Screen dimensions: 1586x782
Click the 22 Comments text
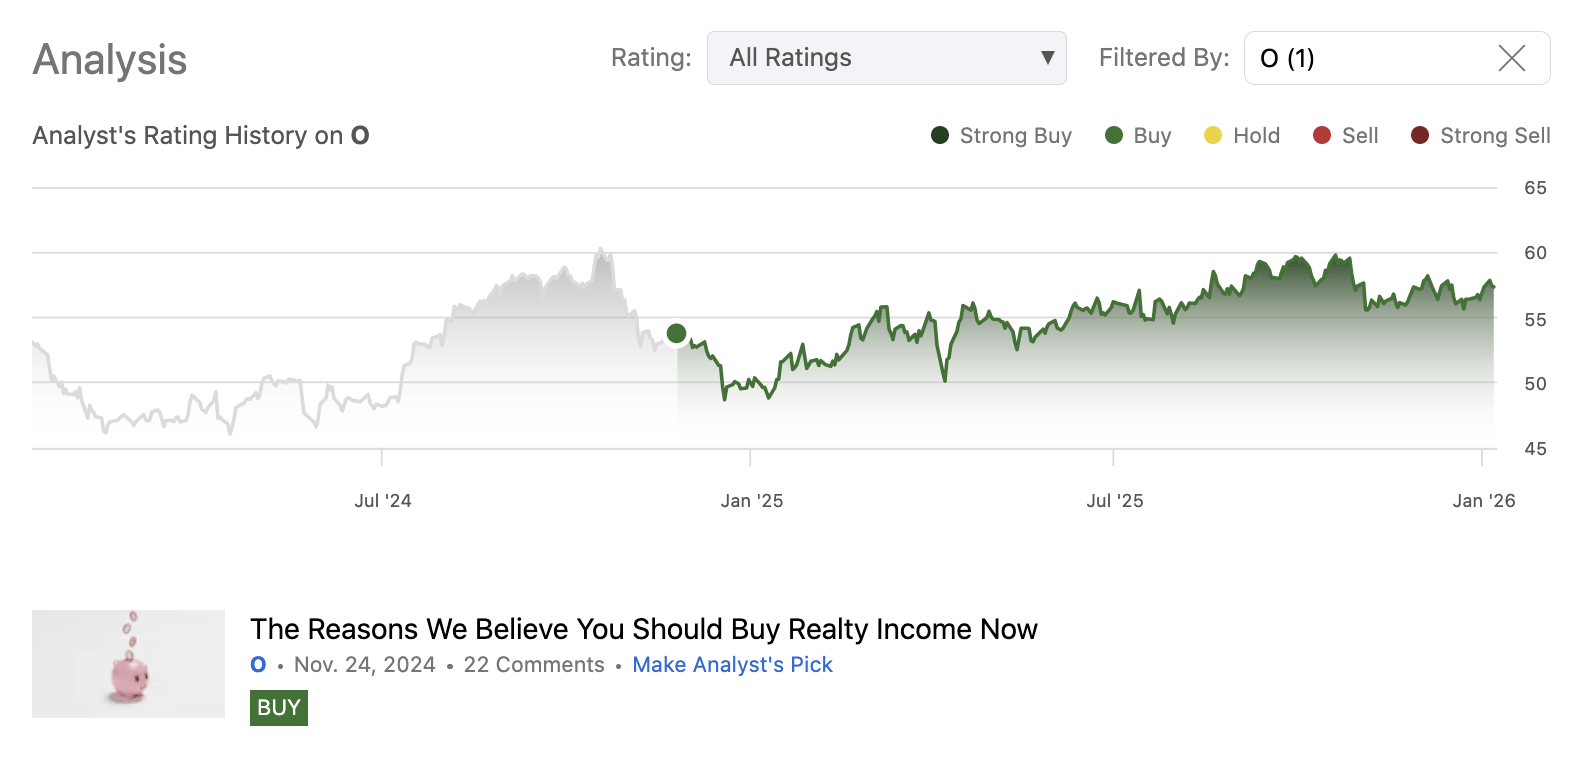click(x=534, y=665)
